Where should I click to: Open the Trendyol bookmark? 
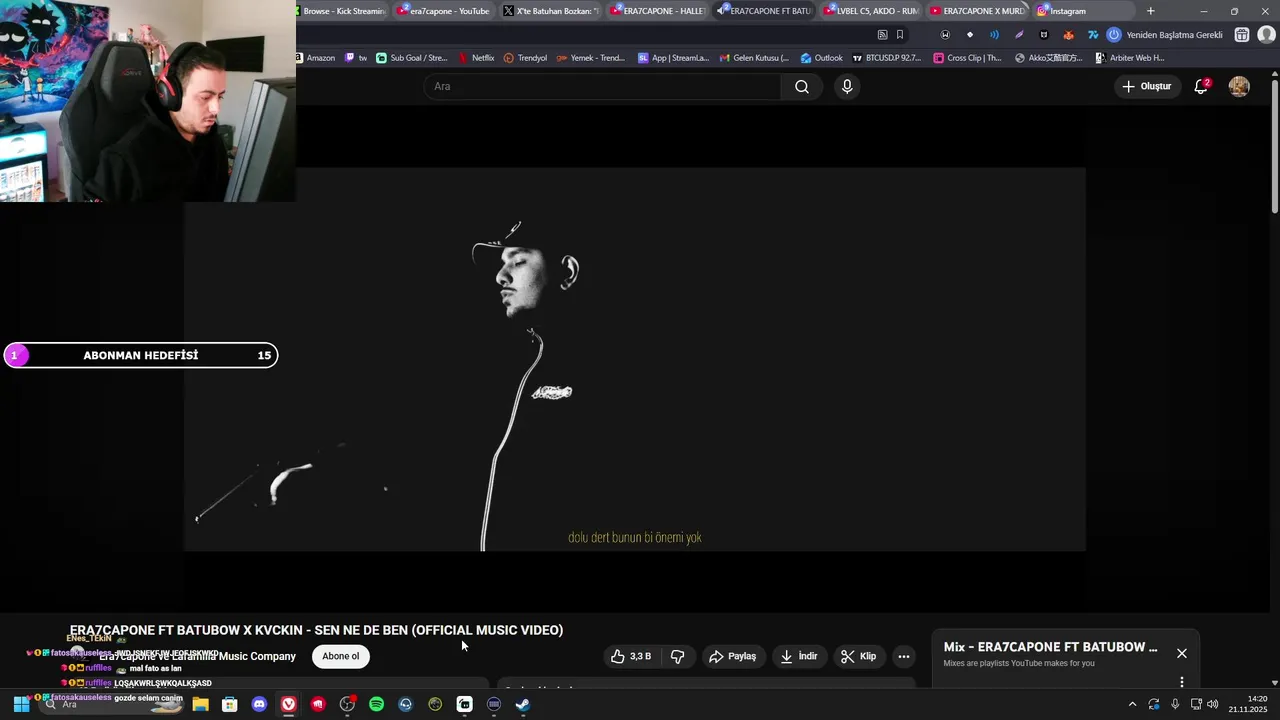pos(526,58)
